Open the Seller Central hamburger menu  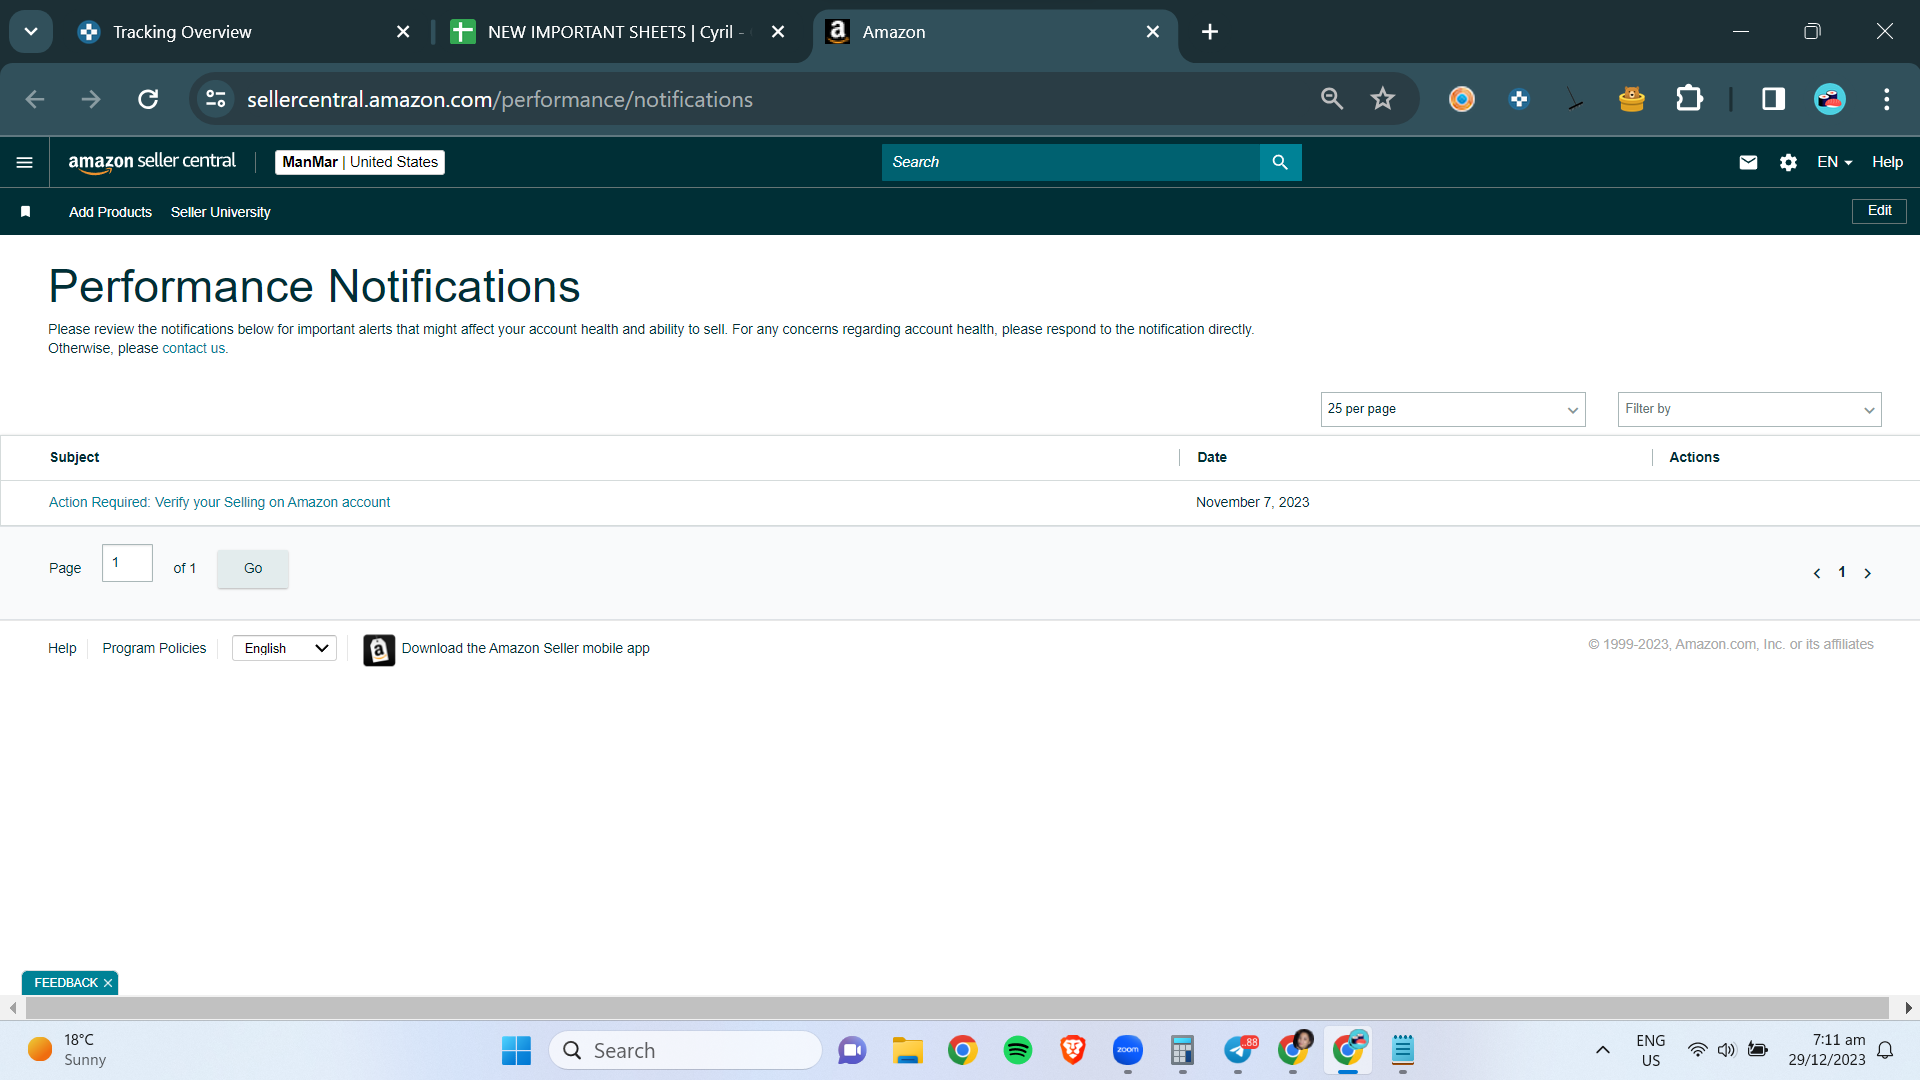tap(25, 162)
